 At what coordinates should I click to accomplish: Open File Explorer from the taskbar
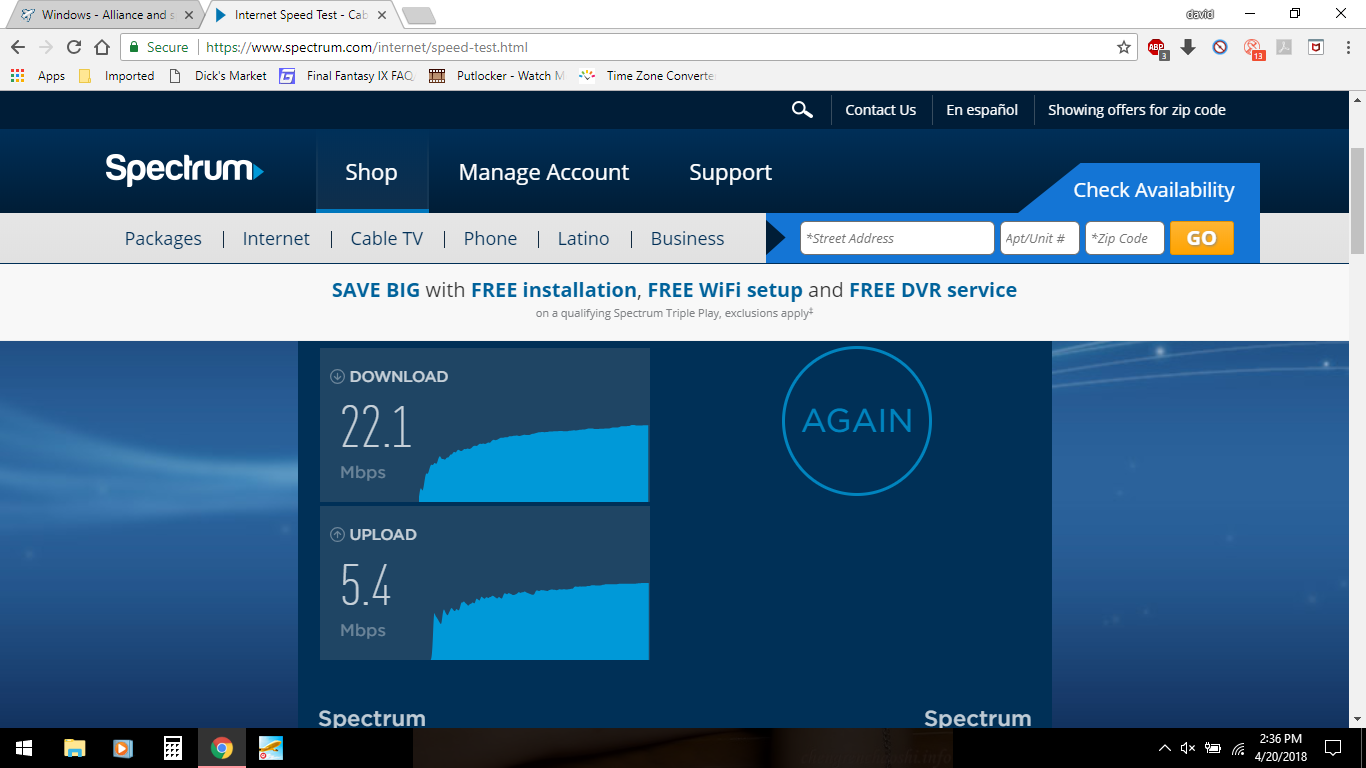pos(74,748)
